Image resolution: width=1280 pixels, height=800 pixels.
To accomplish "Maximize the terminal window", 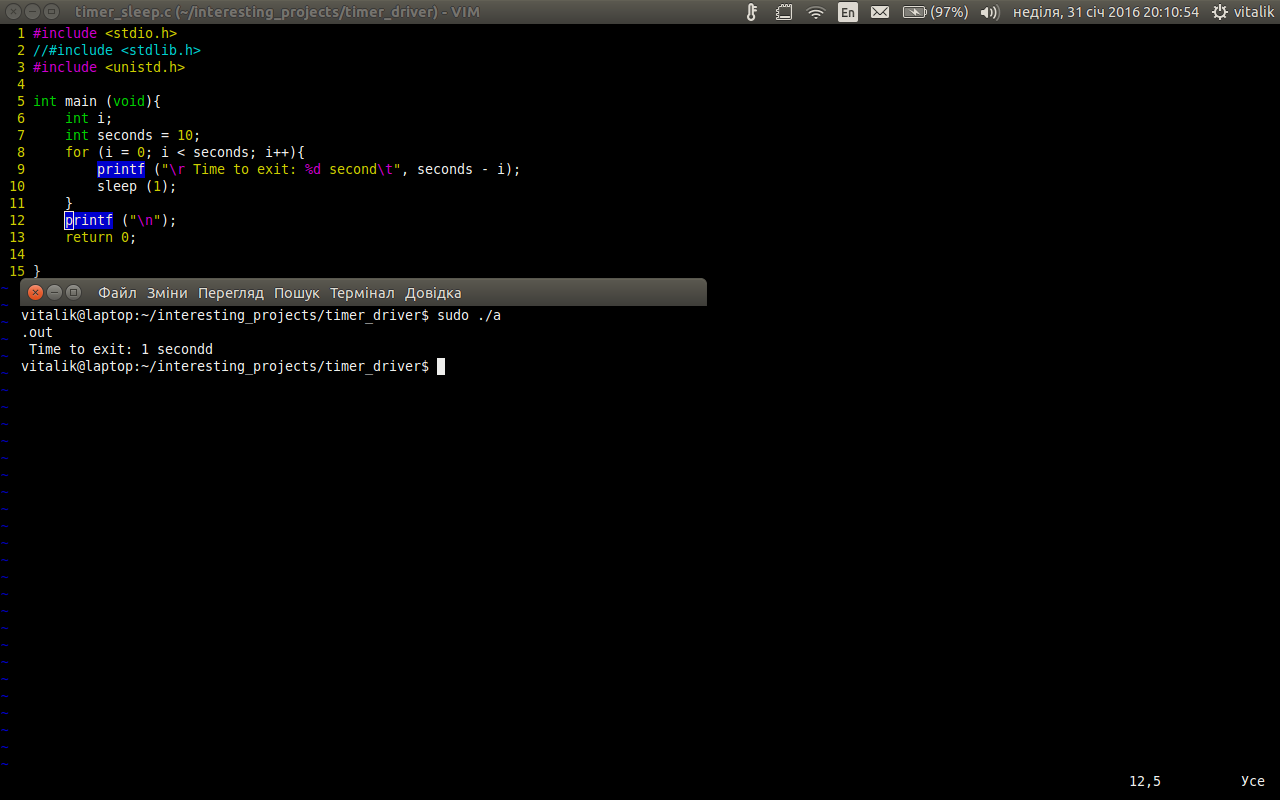I will [73, 293].
